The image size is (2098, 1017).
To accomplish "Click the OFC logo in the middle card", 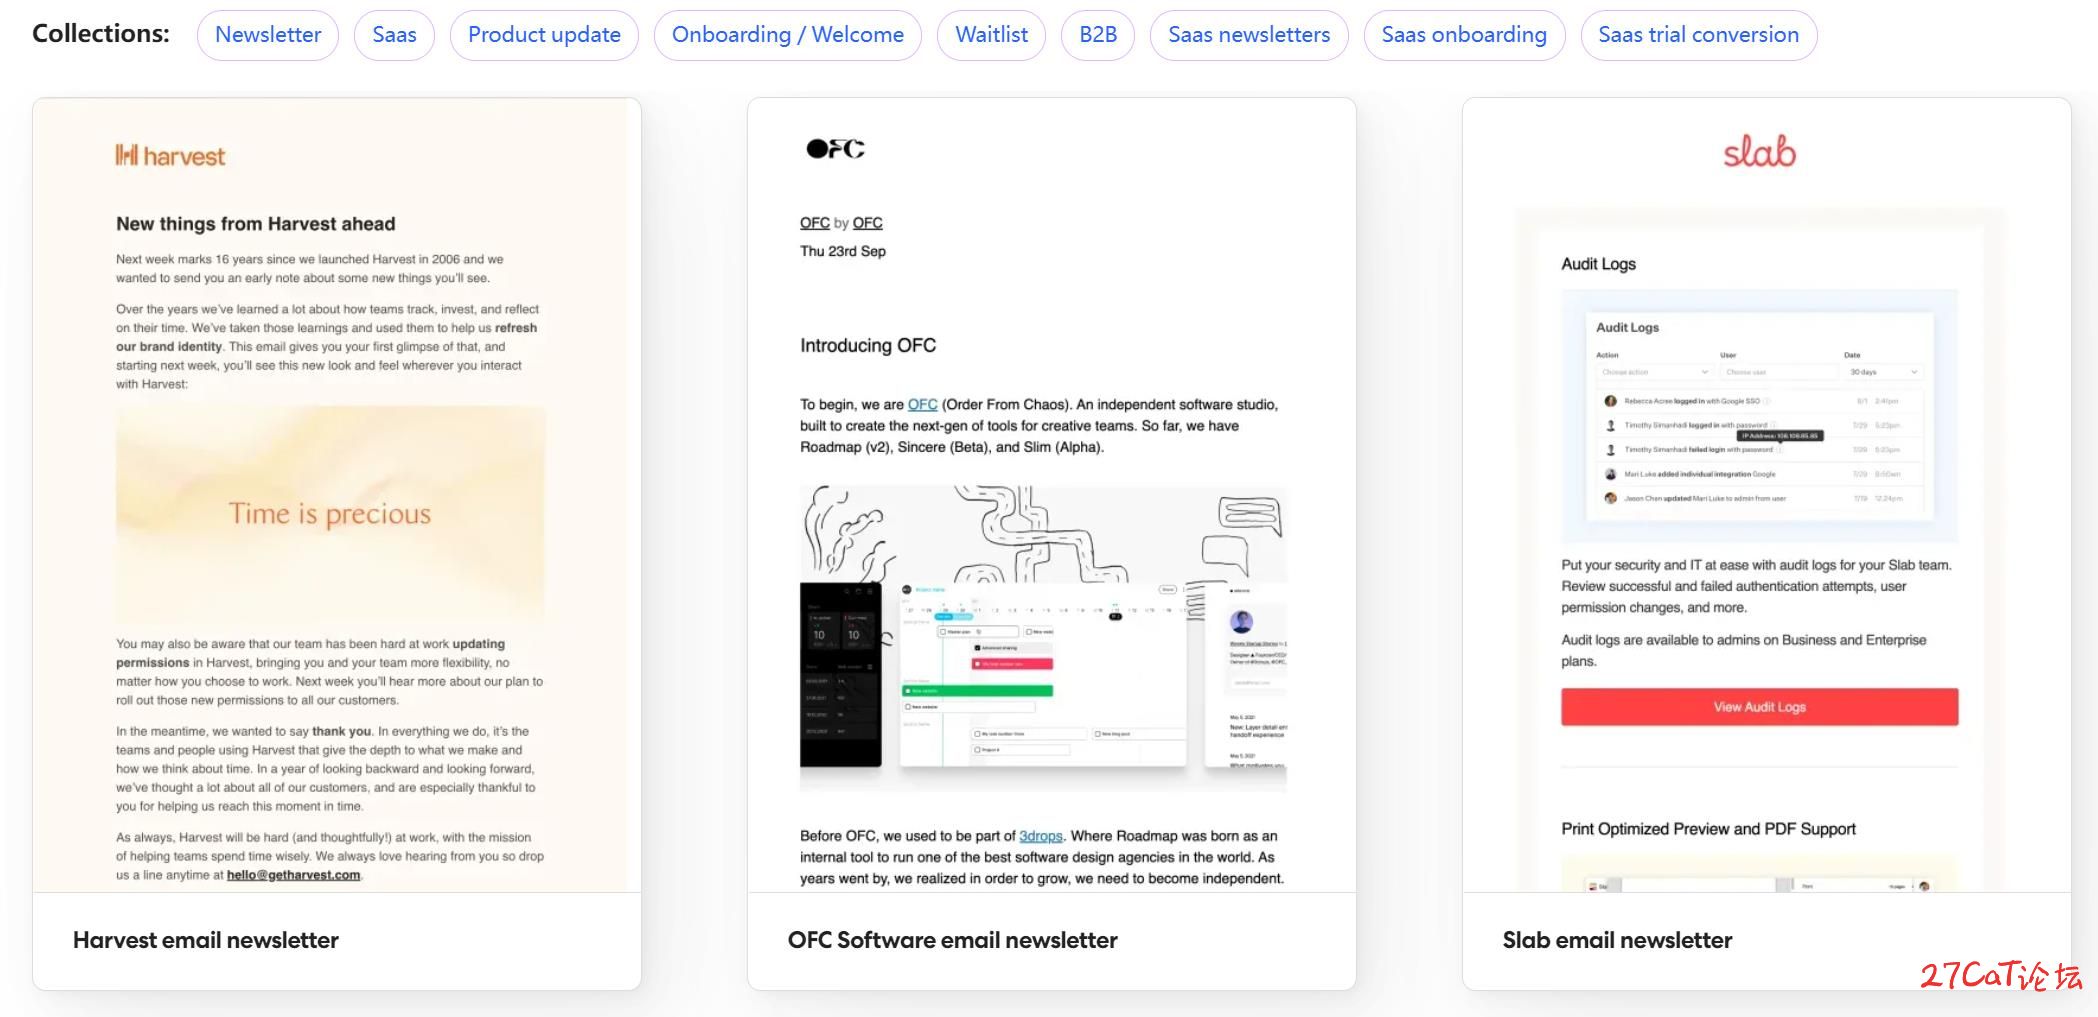I will (835, 149).
